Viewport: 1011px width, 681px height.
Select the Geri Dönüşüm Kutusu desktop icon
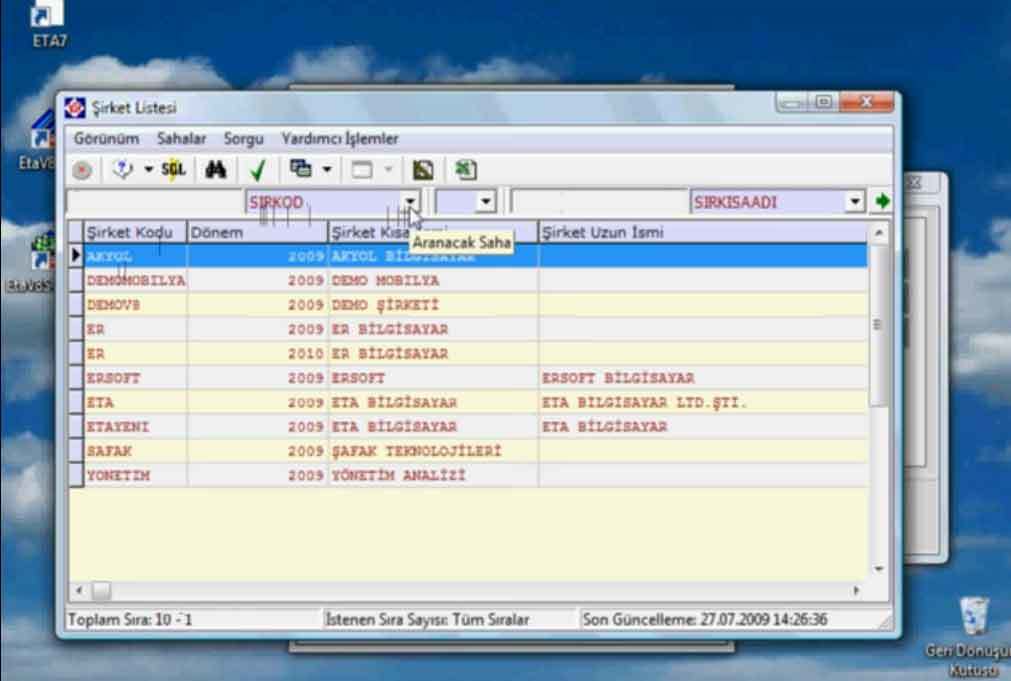coord(973,637)
